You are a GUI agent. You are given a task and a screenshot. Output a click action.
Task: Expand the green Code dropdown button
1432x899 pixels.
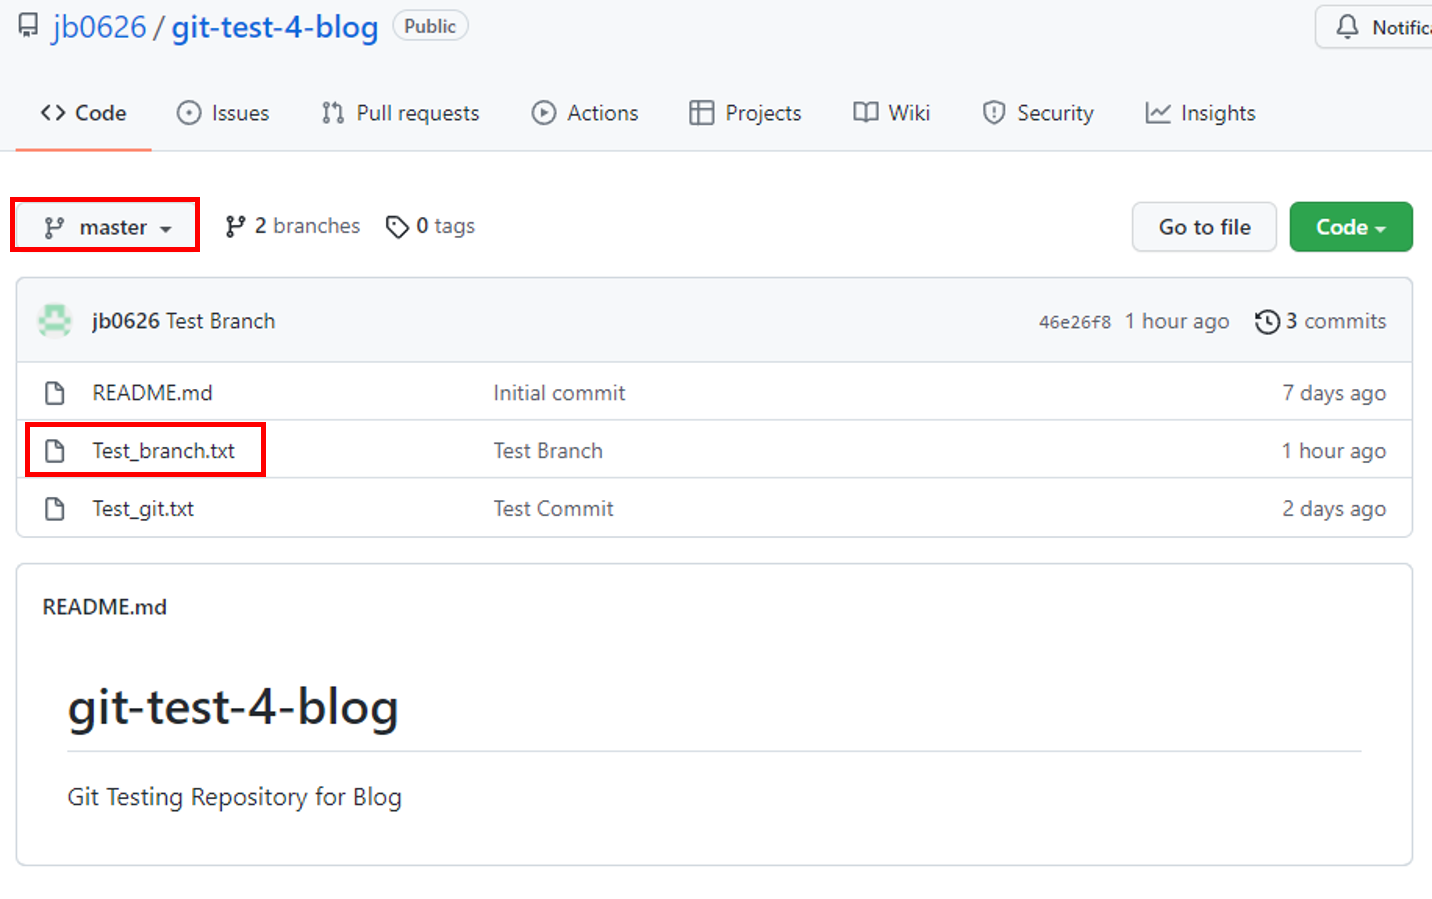pyautogui.click(x=1351, y=227)
